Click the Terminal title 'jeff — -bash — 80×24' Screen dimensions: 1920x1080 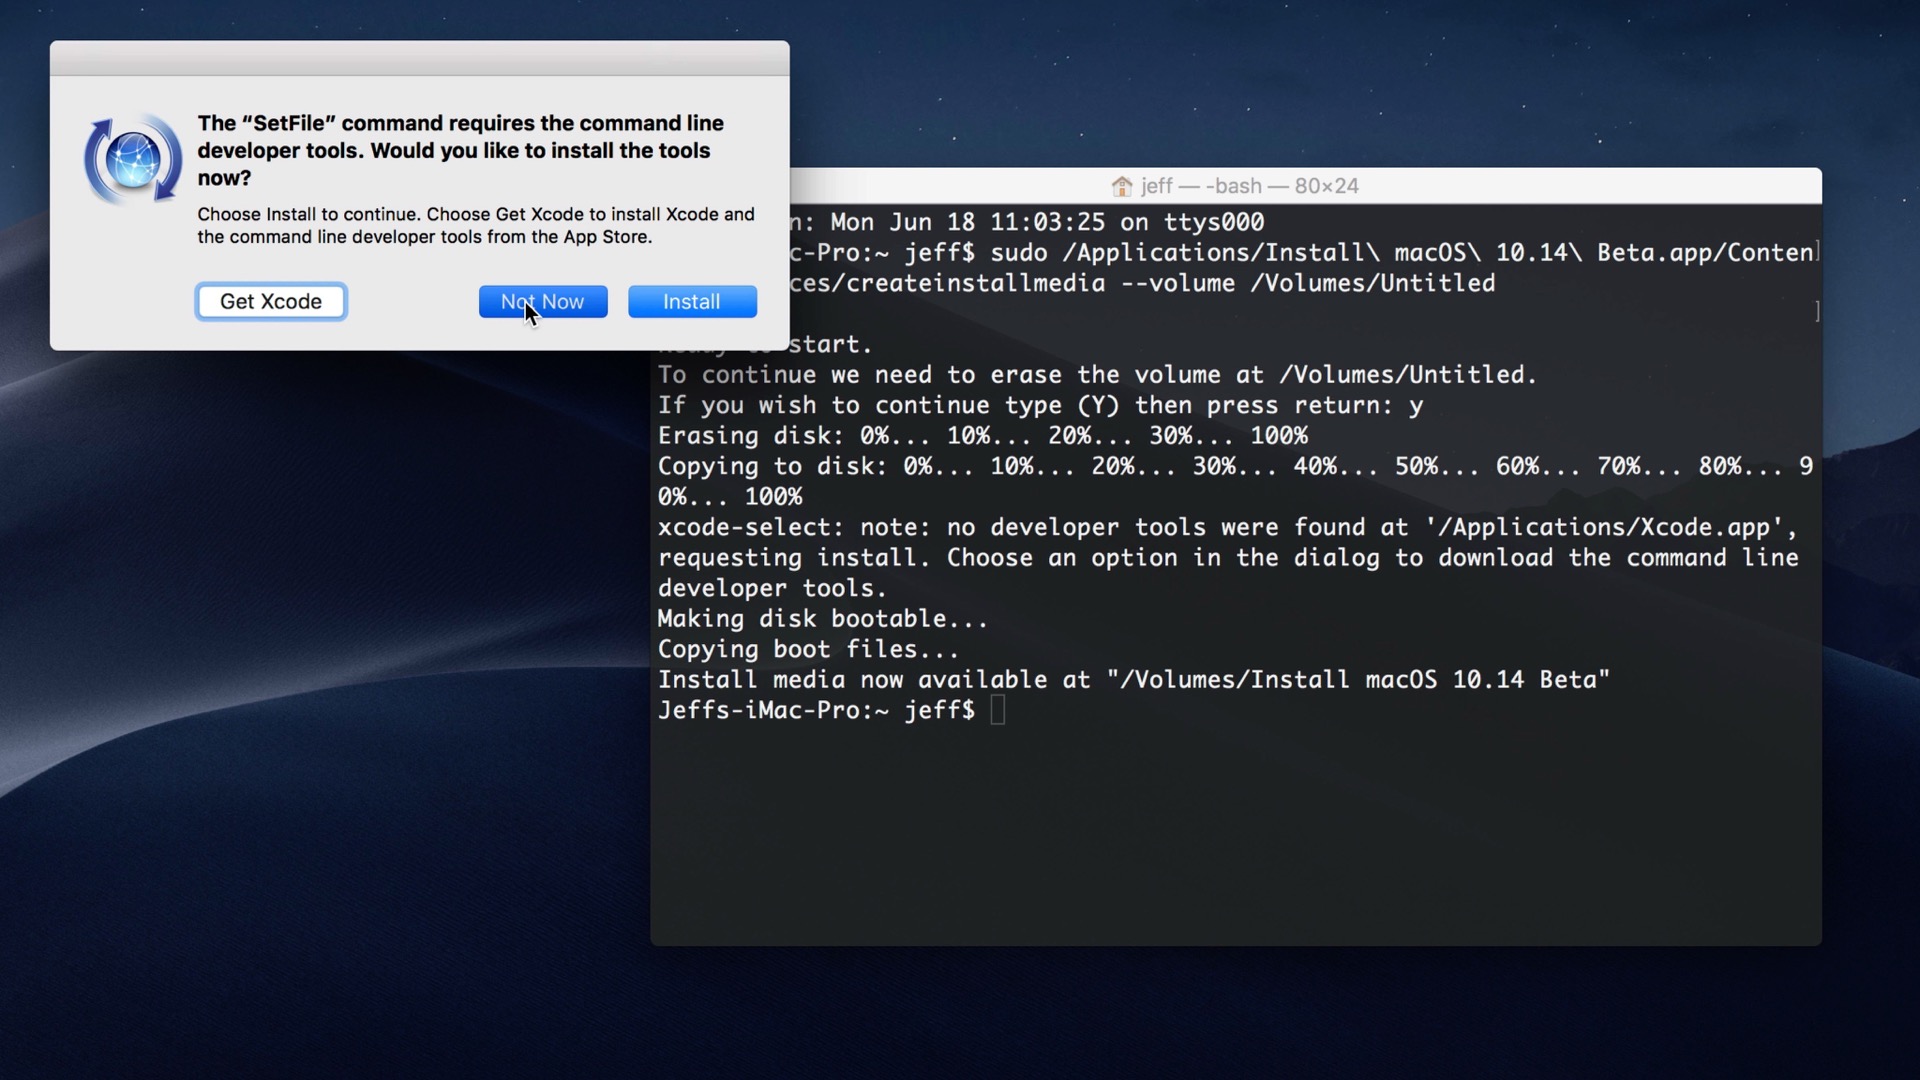point(1250,186)
